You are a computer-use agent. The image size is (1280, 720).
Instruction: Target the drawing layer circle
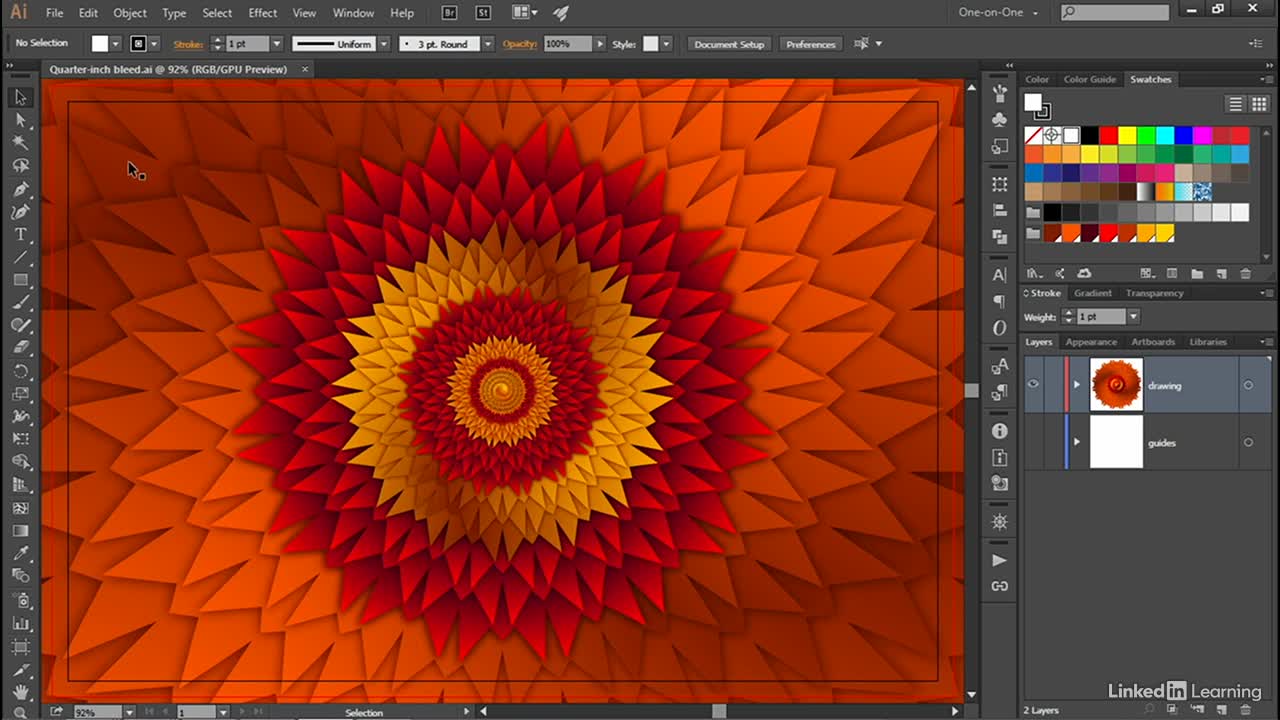coord(1248,385)
